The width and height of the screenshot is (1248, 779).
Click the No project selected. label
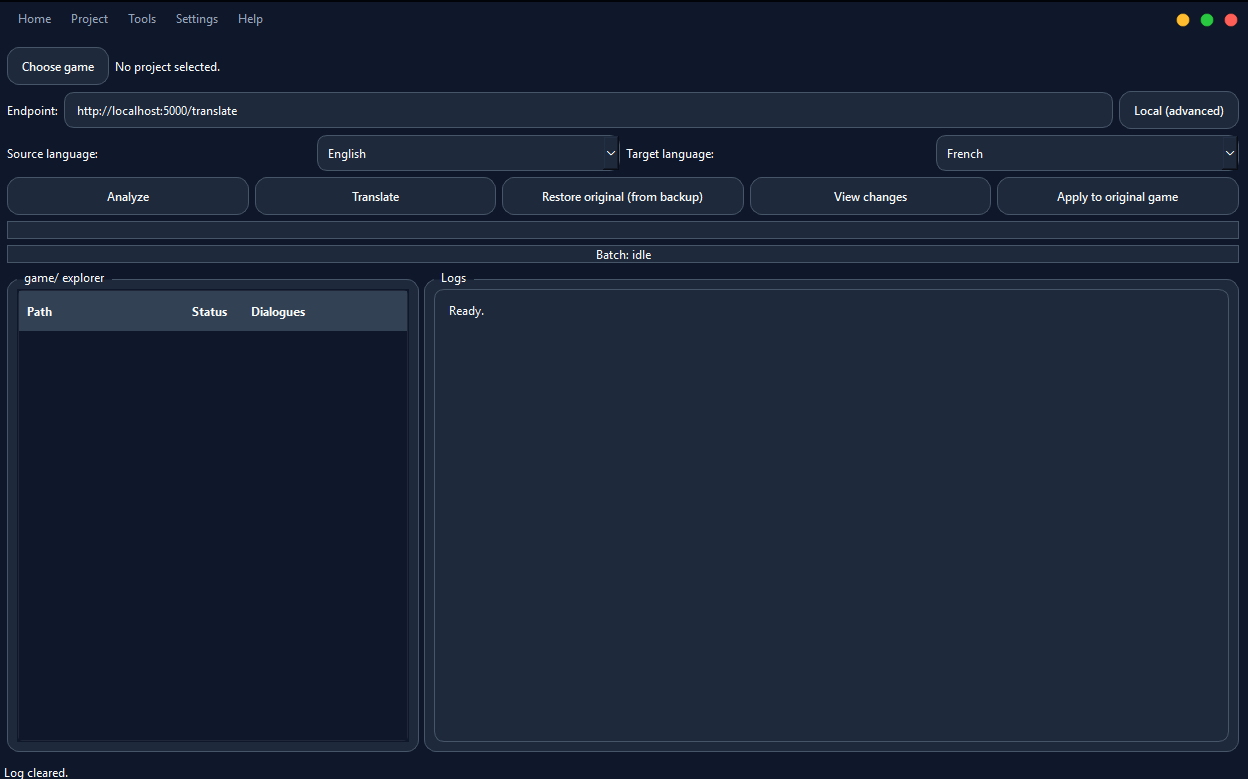tap(167, 67)
